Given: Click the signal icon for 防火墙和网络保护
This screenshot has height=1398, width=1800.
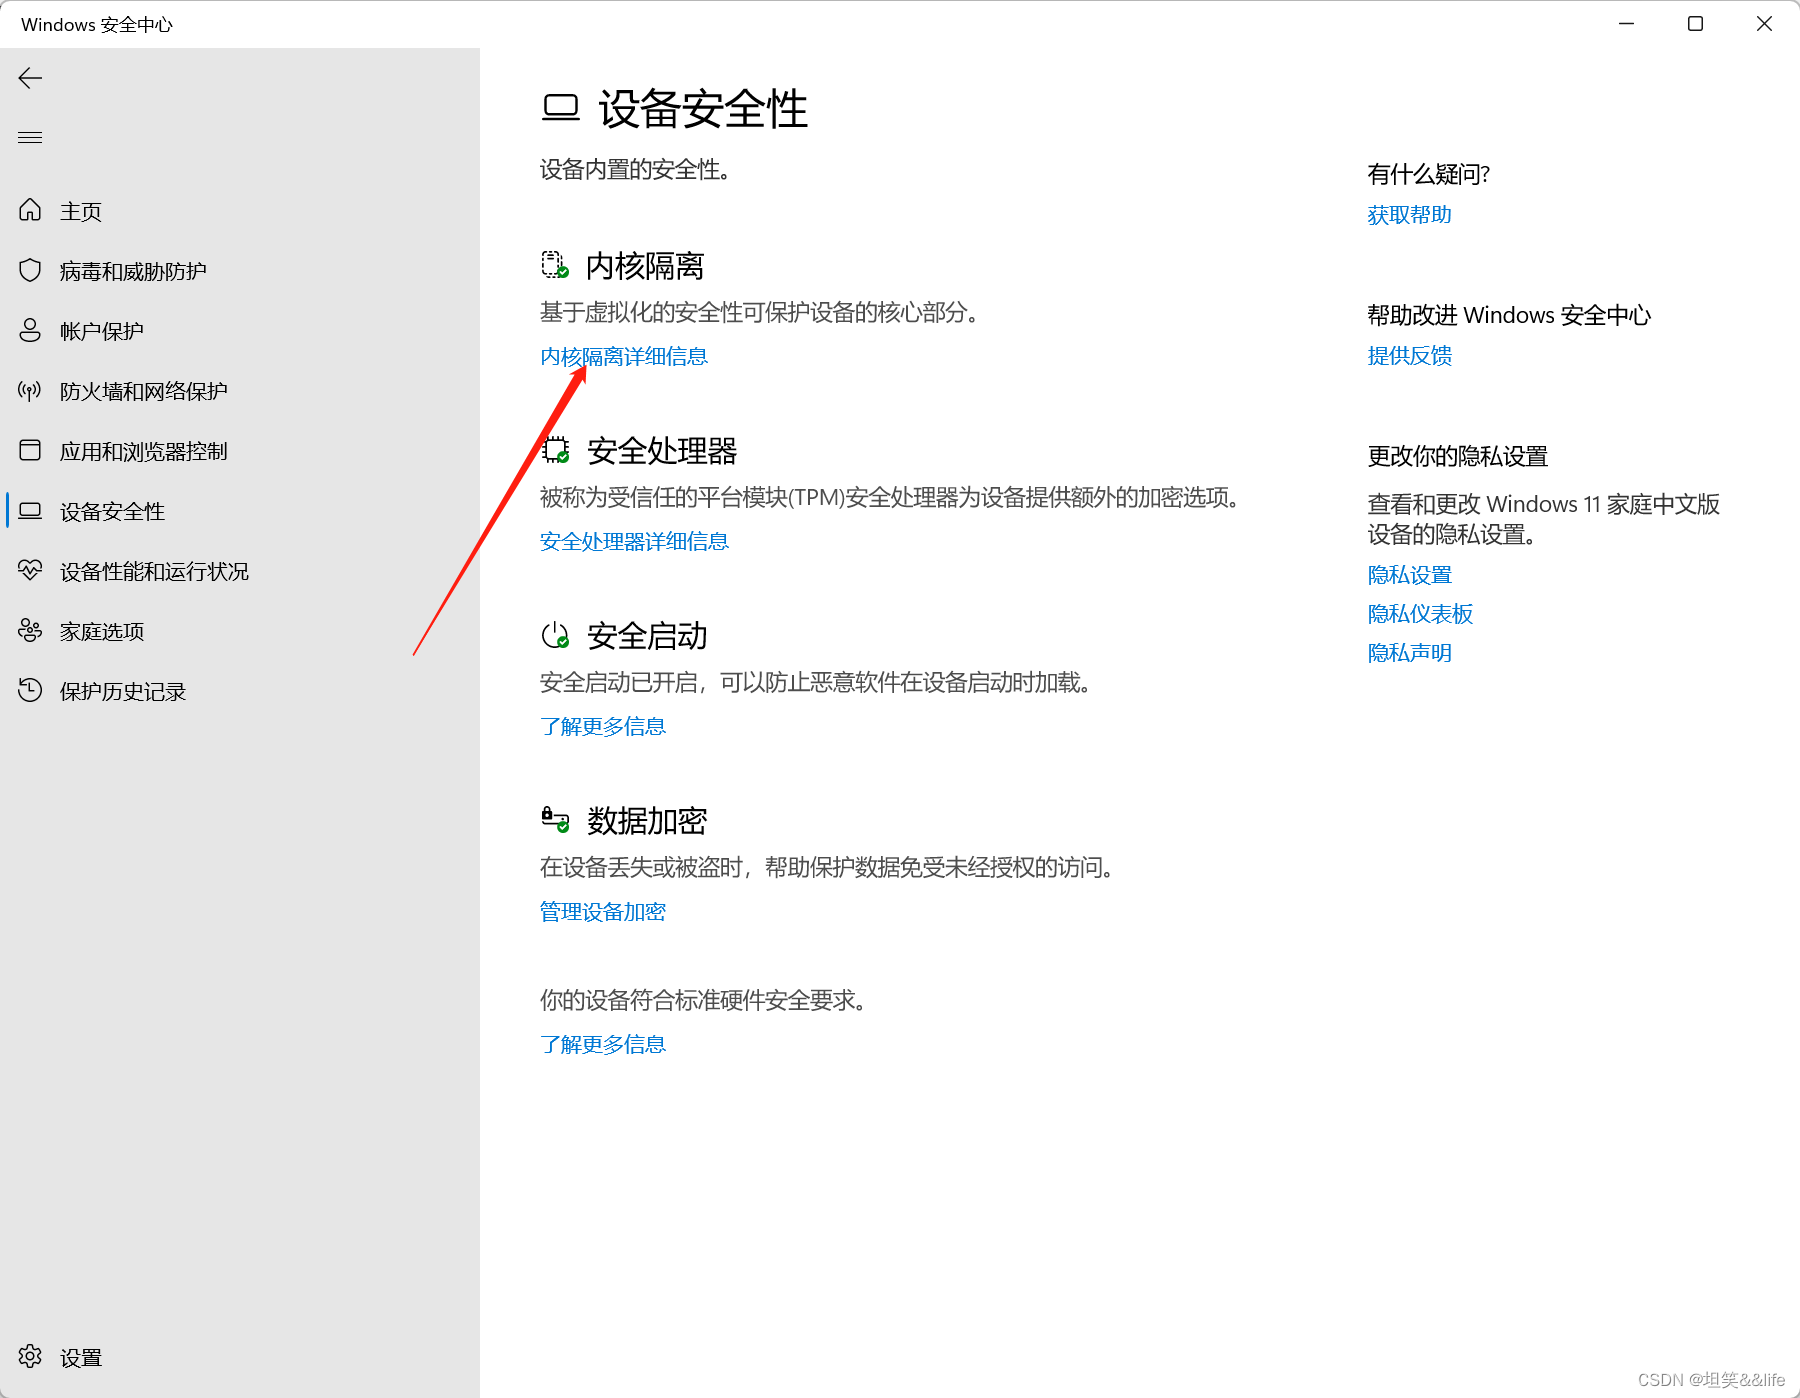Looking at the screenshot, I should 30,390.
